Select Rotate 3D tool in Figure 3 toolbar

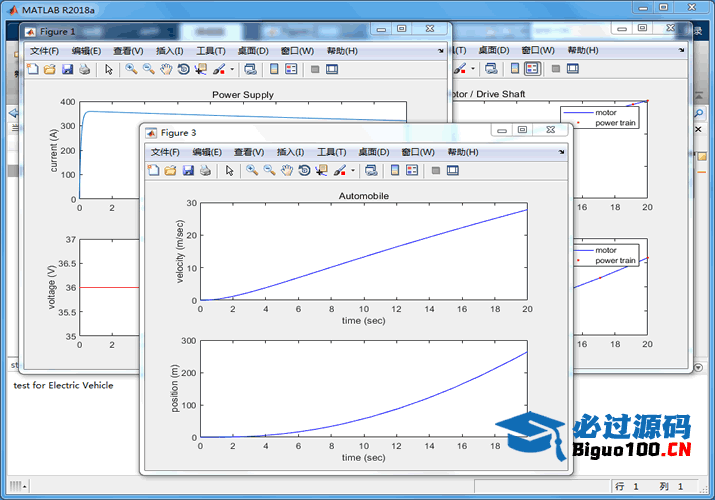pos(304,171)
